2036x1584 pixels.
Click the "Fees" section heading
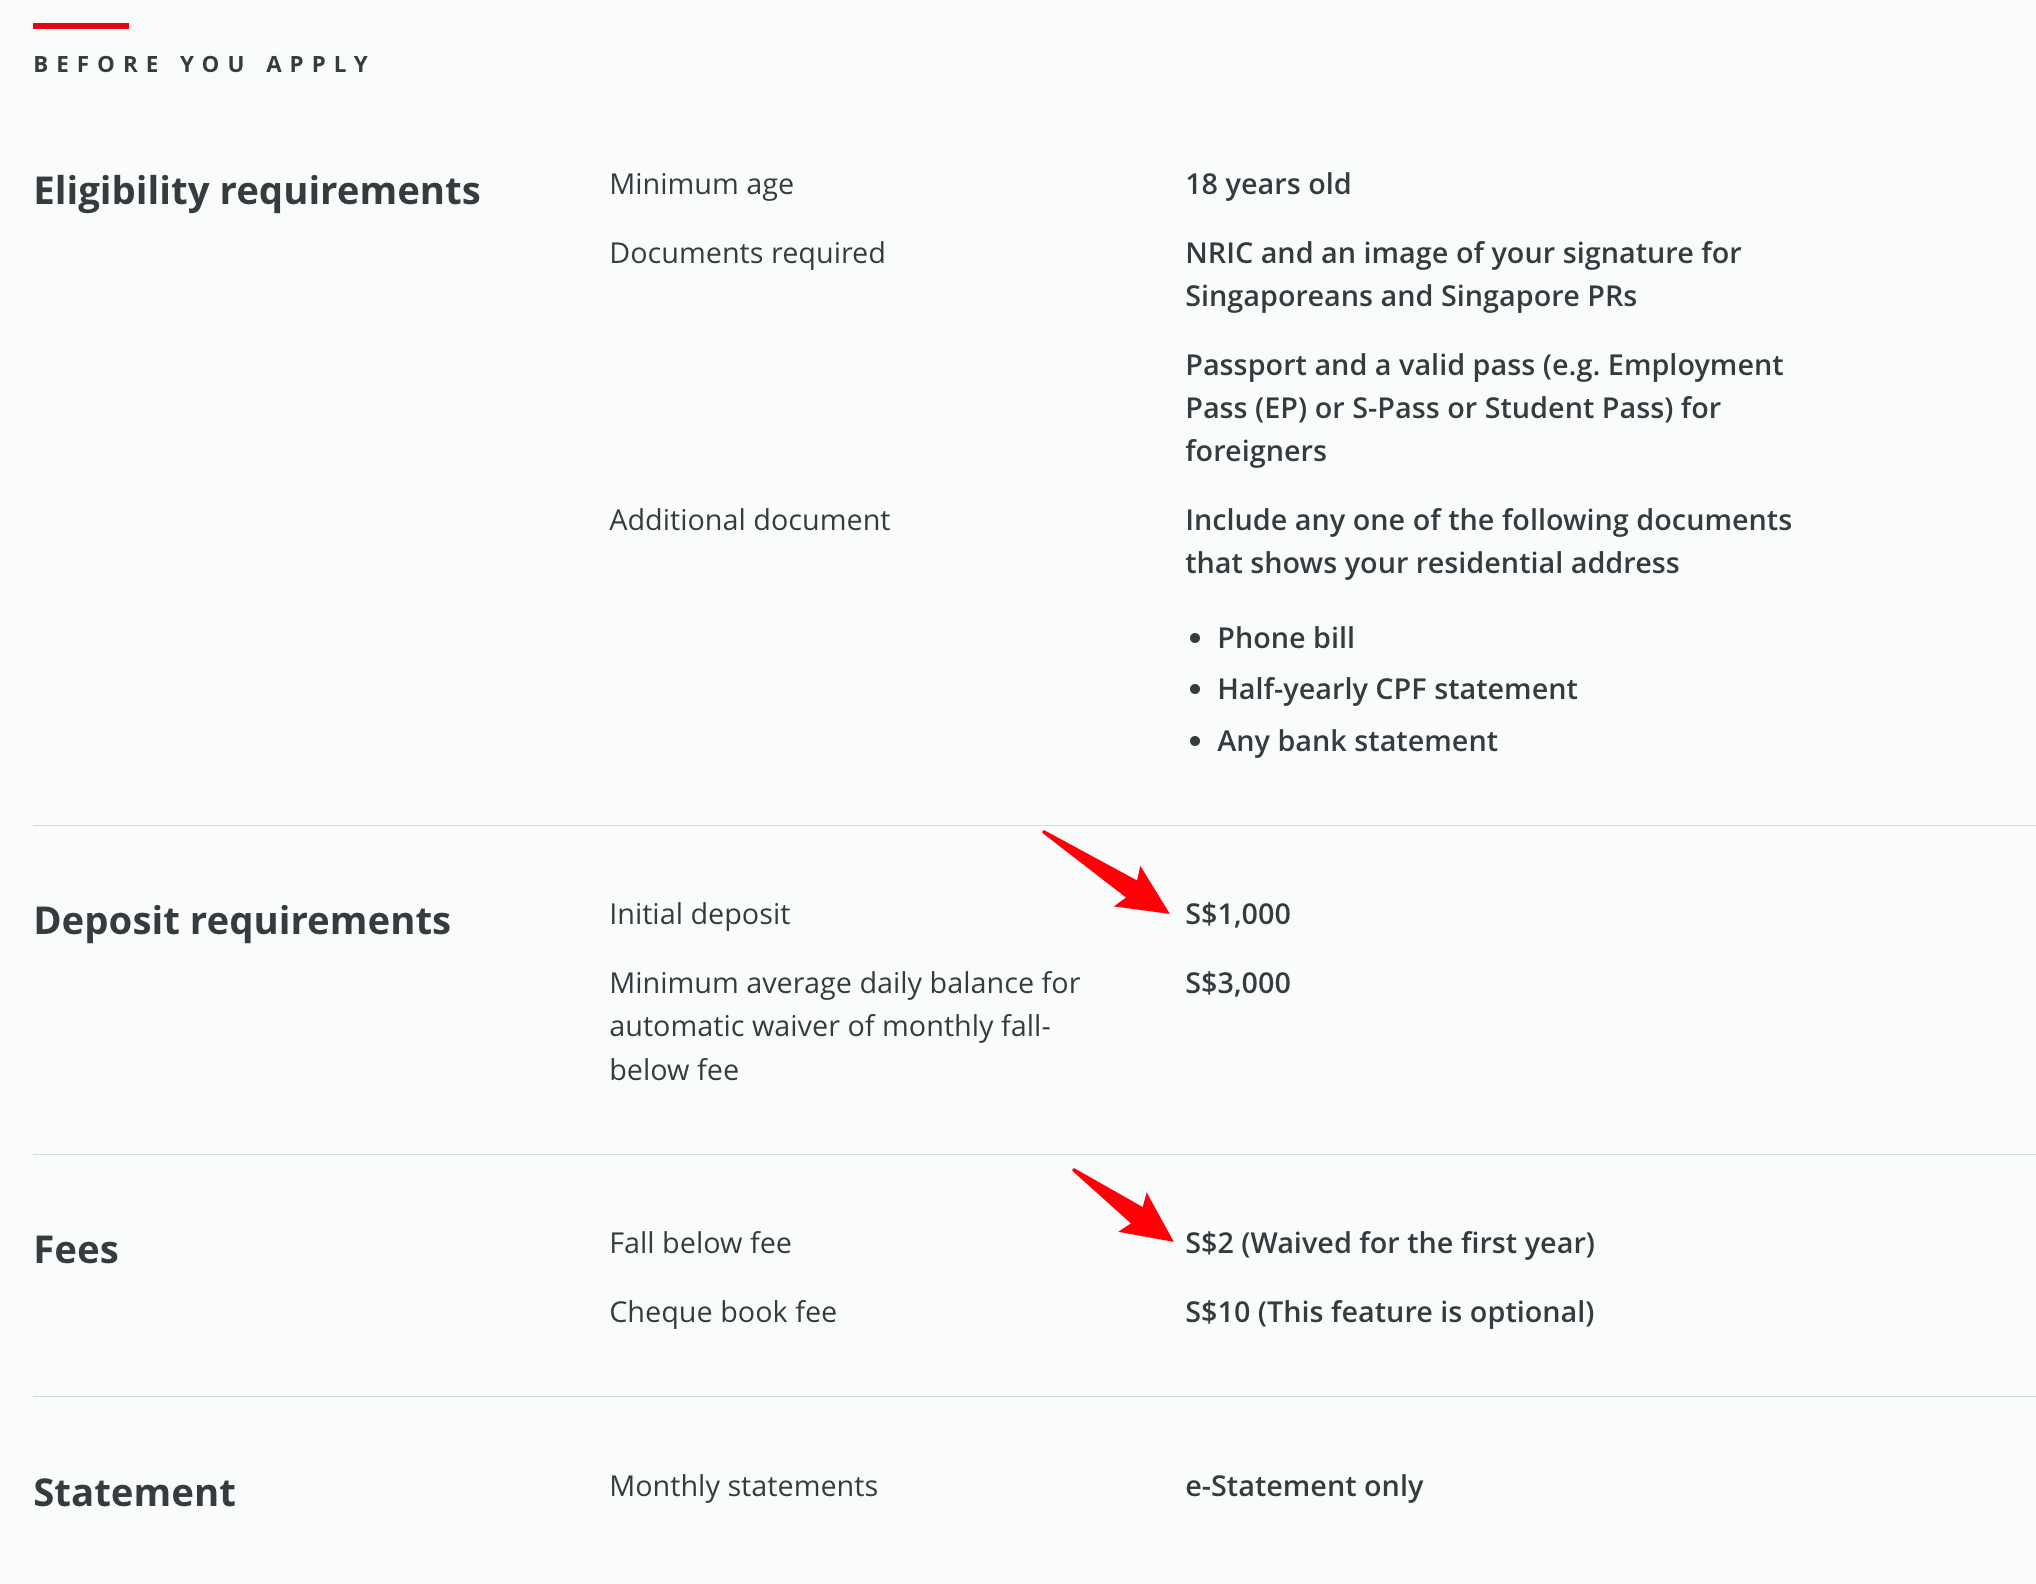coord(76,1250)
